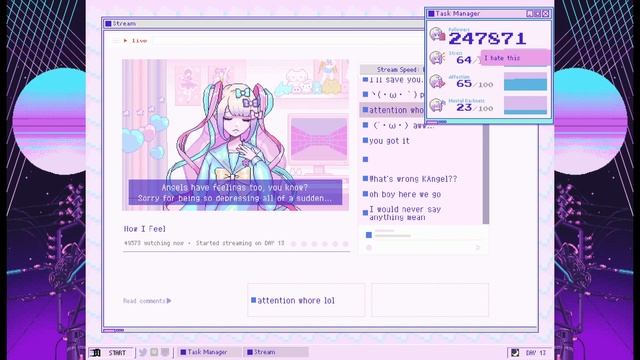Click the KAngel stream video
Image resolution: width=640 pixels, height=360 pixels.
236,135
